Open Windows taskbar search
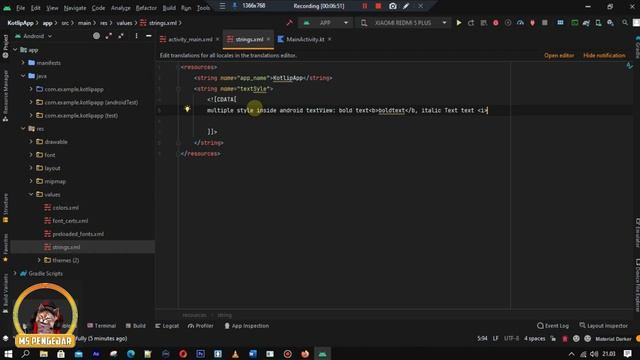640x360 pixels. 25,354
